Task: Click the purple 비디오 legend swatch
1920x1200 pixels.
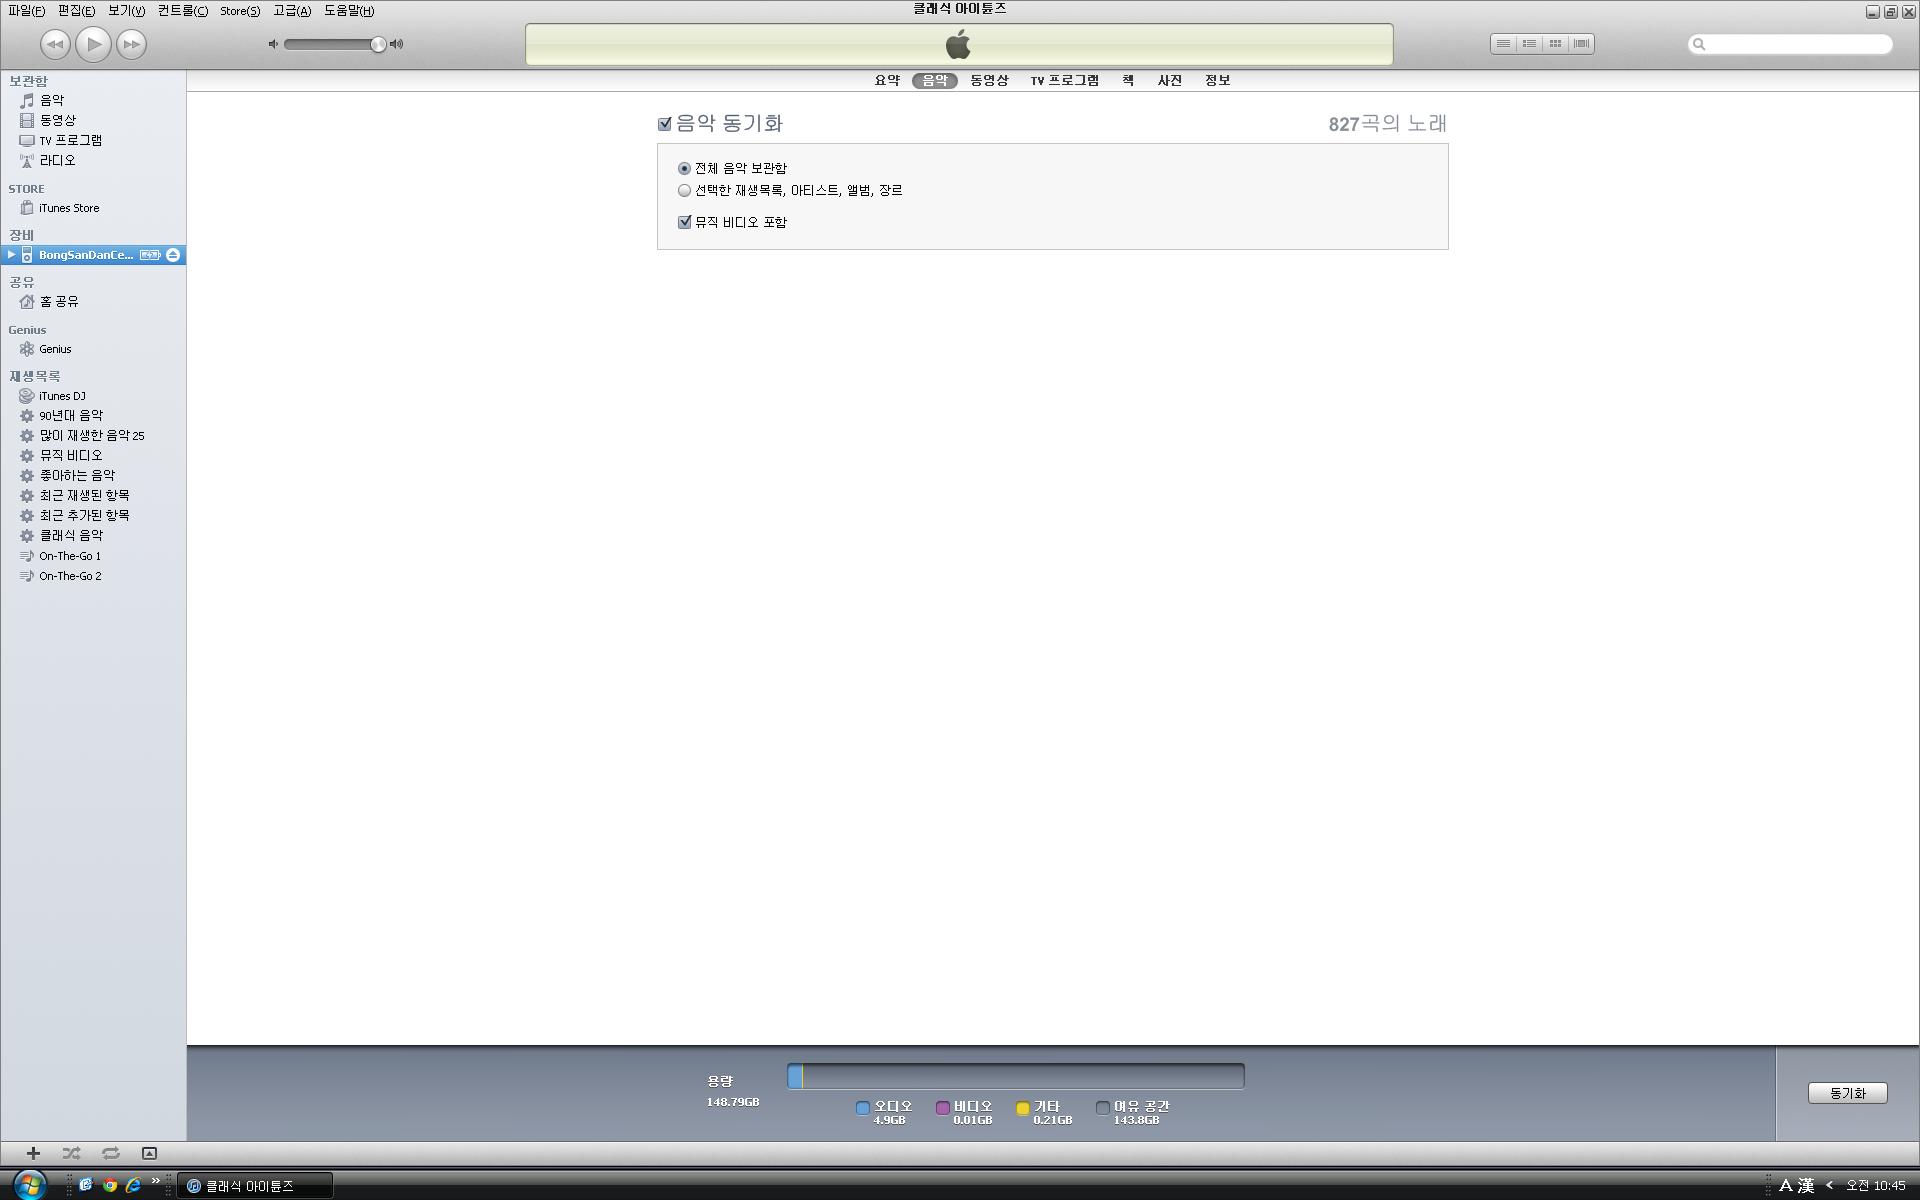Action: point(942,1107)
